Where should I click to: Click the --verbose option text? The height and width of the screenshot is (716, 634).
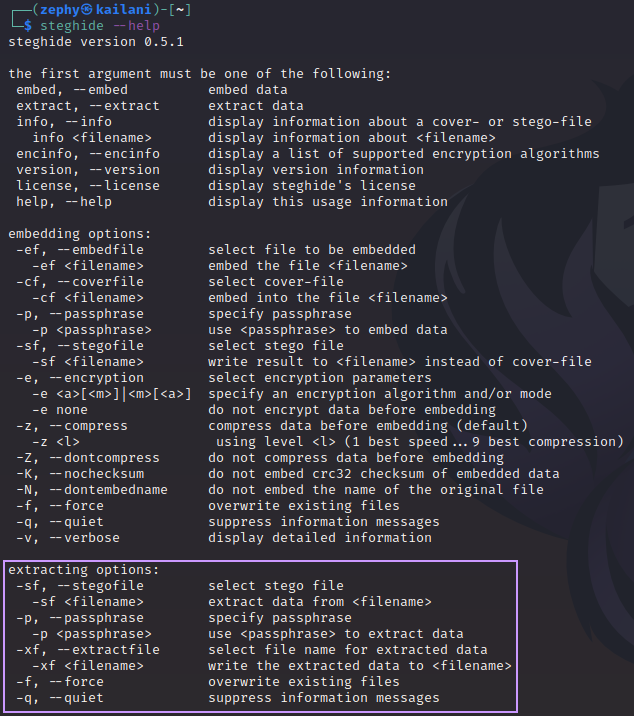click(x=85, y=537)
